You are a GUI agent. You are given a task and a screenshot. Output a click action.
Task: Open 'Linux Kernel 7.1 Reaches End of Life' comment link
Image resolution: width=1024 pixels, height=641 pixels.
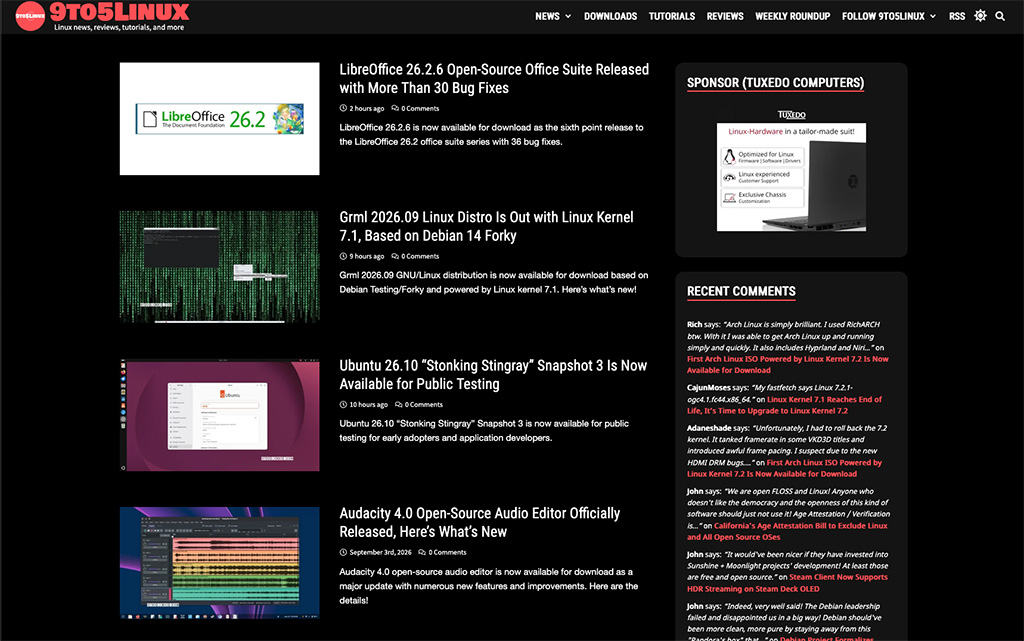[784, 405]
